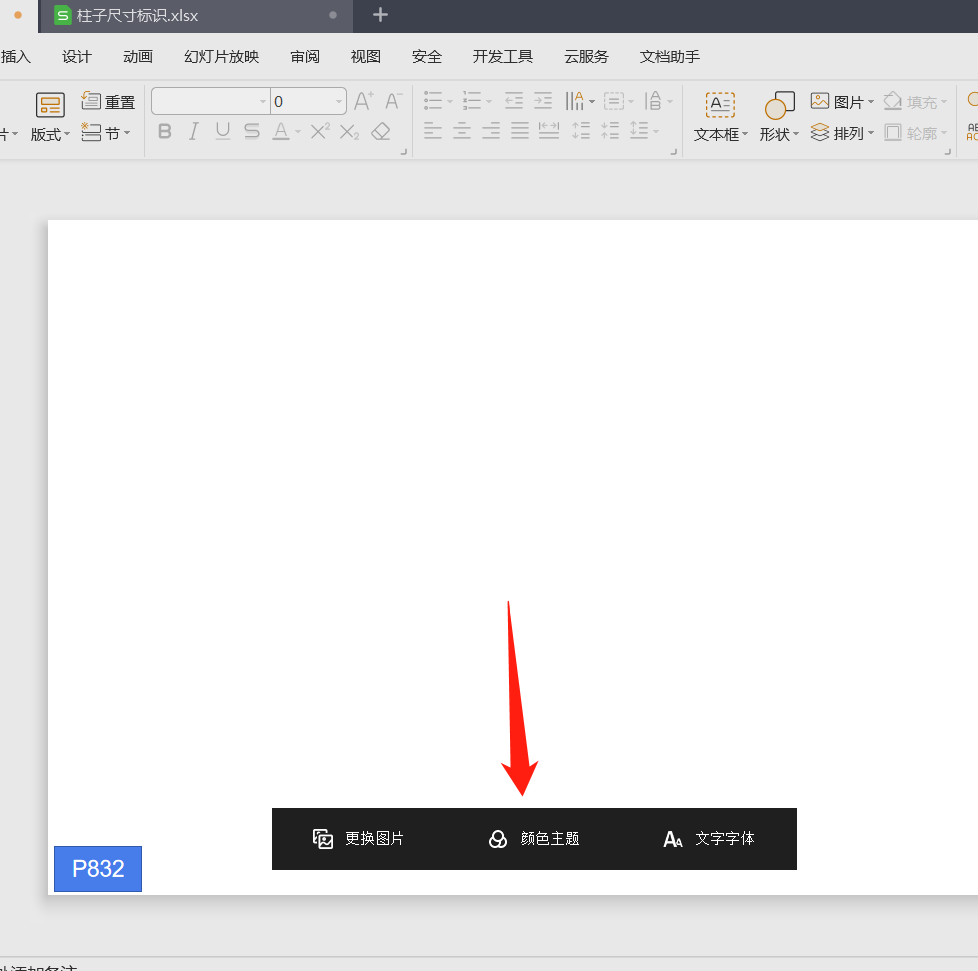Click the 更换图片 (replace picture) icon
This screenshot has height=971, width=978.
(322, 839)
